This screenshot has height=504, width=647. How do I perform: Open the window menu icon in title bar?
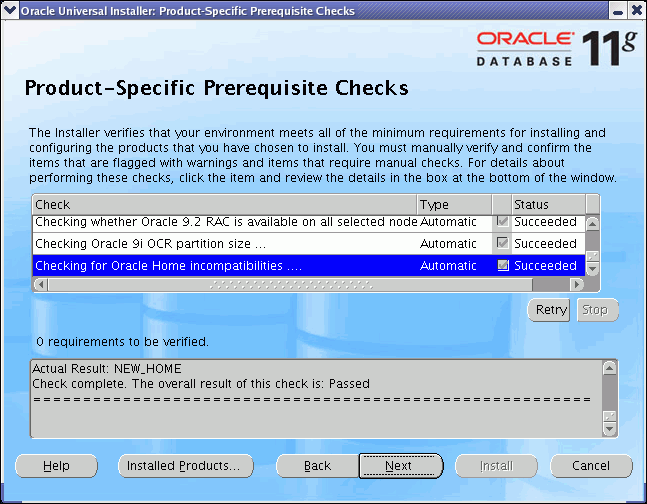[x=10, y=10]
